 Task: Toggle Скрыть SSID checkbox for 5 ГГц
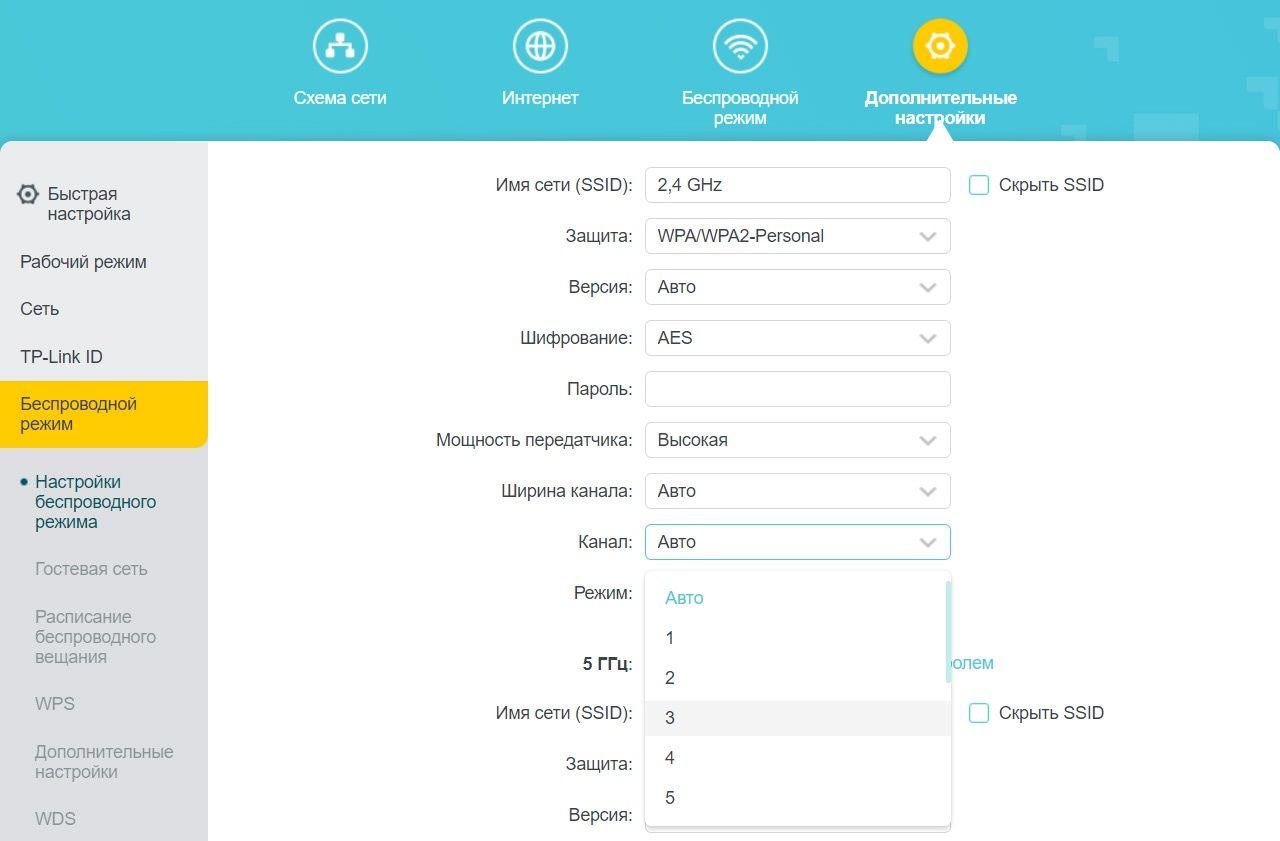point(979,713)
